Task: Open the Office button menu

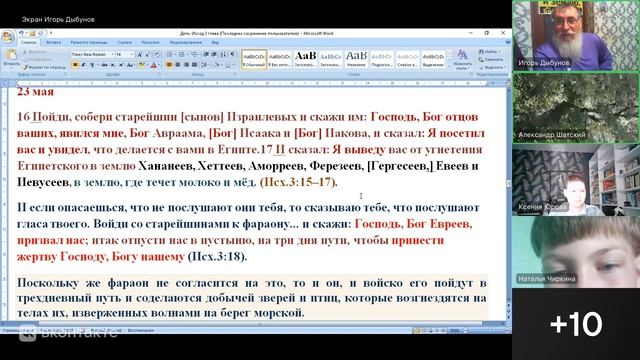Action: click(x=8, y=36)
